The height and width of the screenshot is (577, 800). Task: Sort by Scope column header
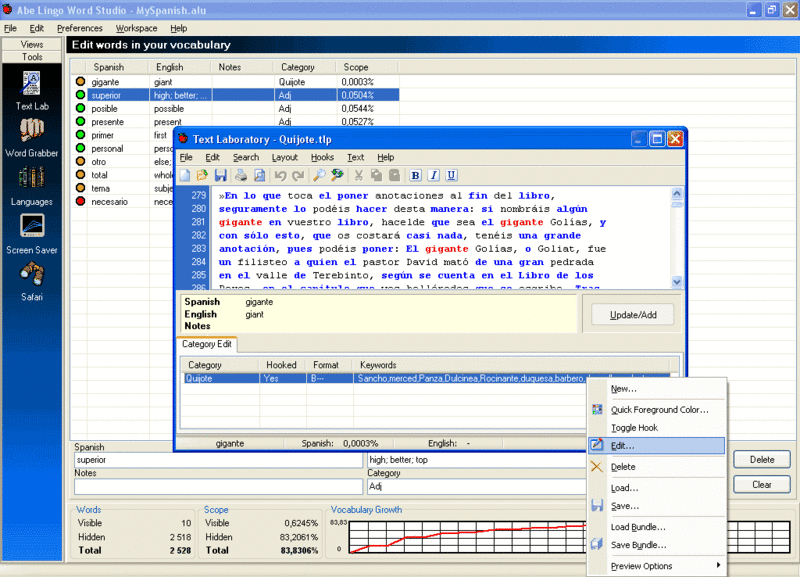tap(367, 67)
